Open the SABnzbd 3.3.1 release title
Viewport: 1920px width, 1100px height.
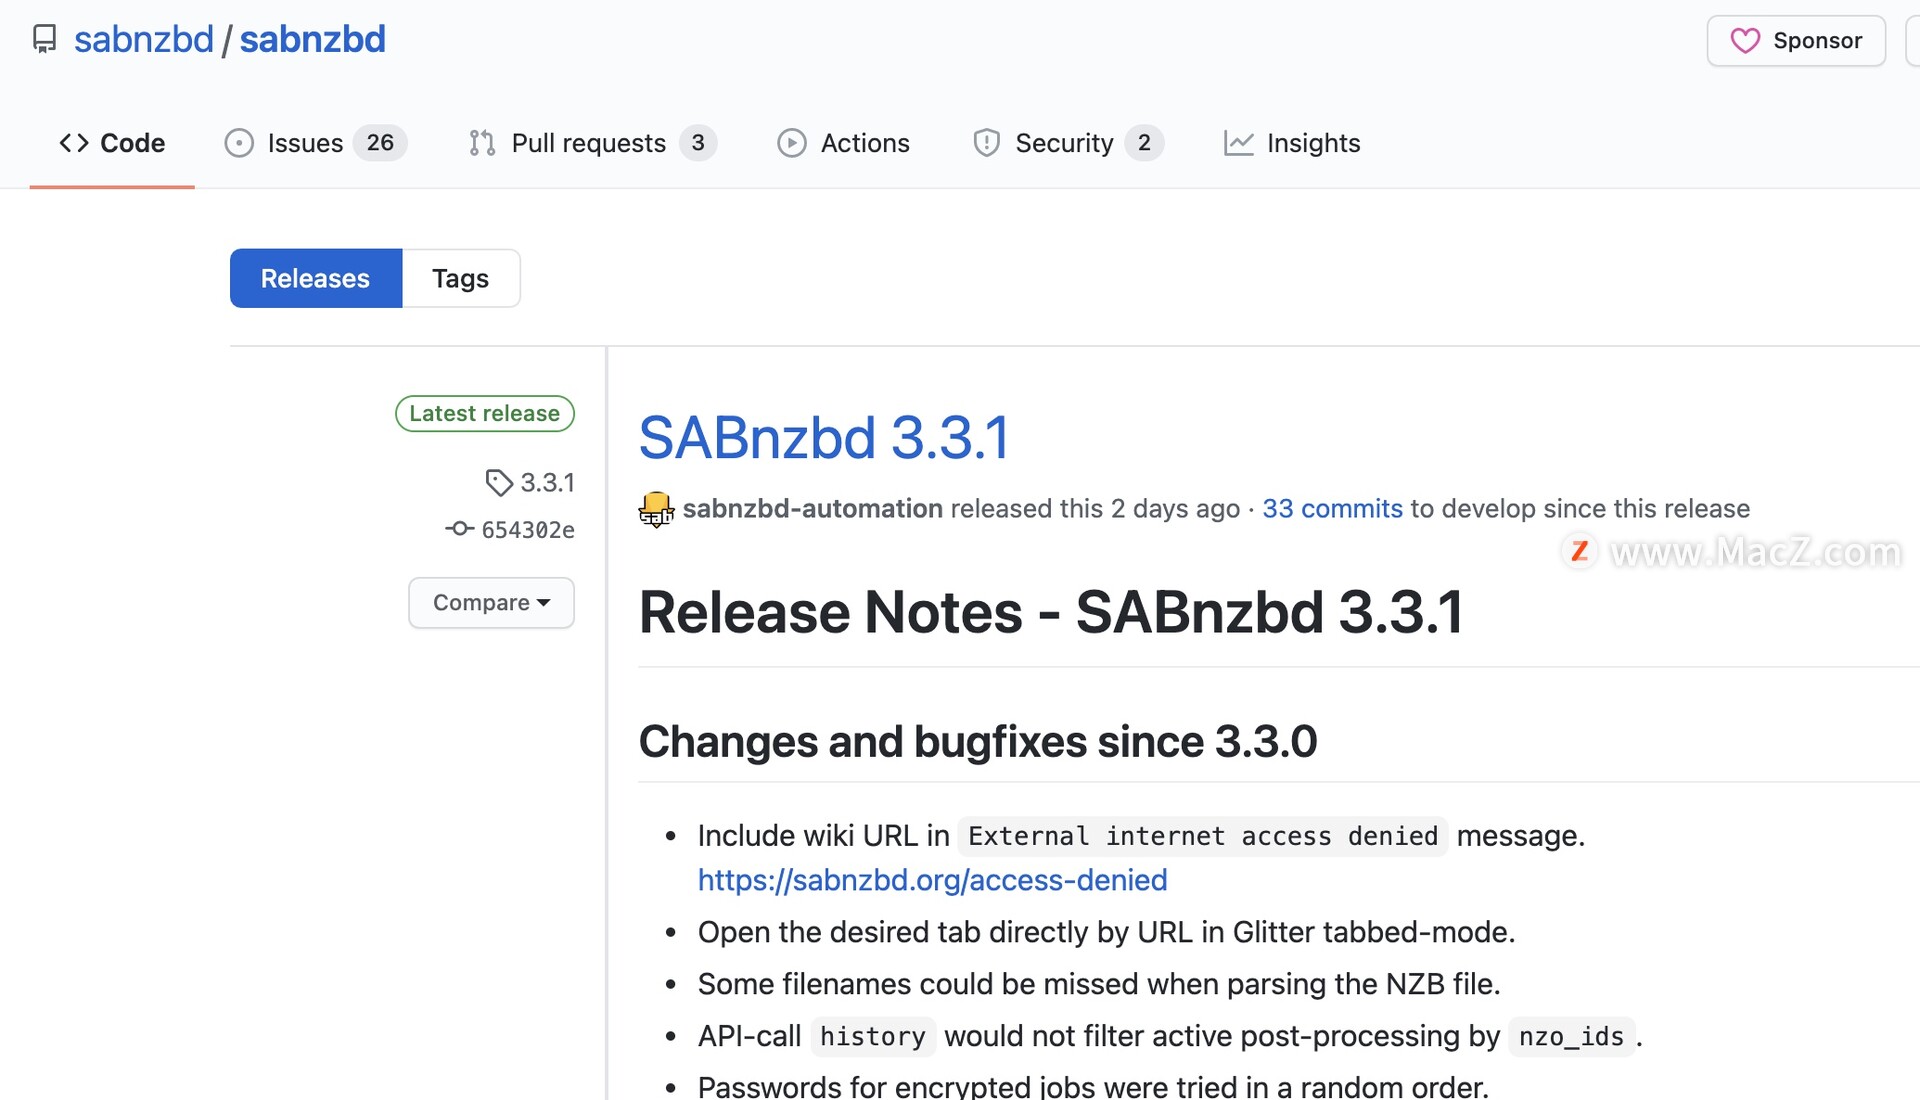[x=824, y=438]
